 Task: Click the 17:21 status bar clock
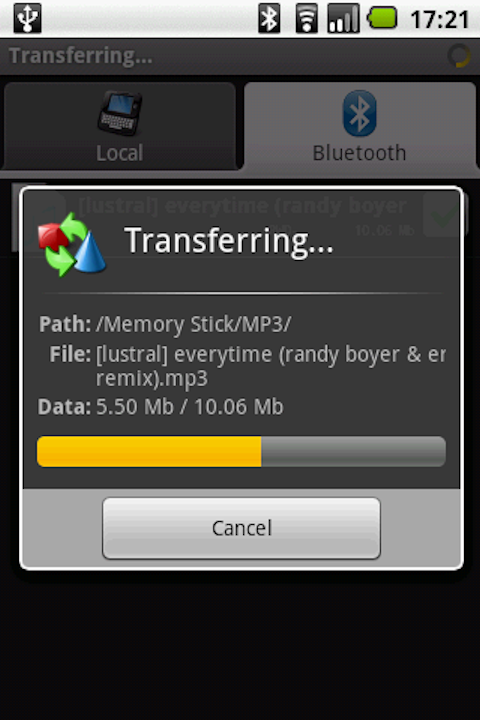(x=440, y=20)
